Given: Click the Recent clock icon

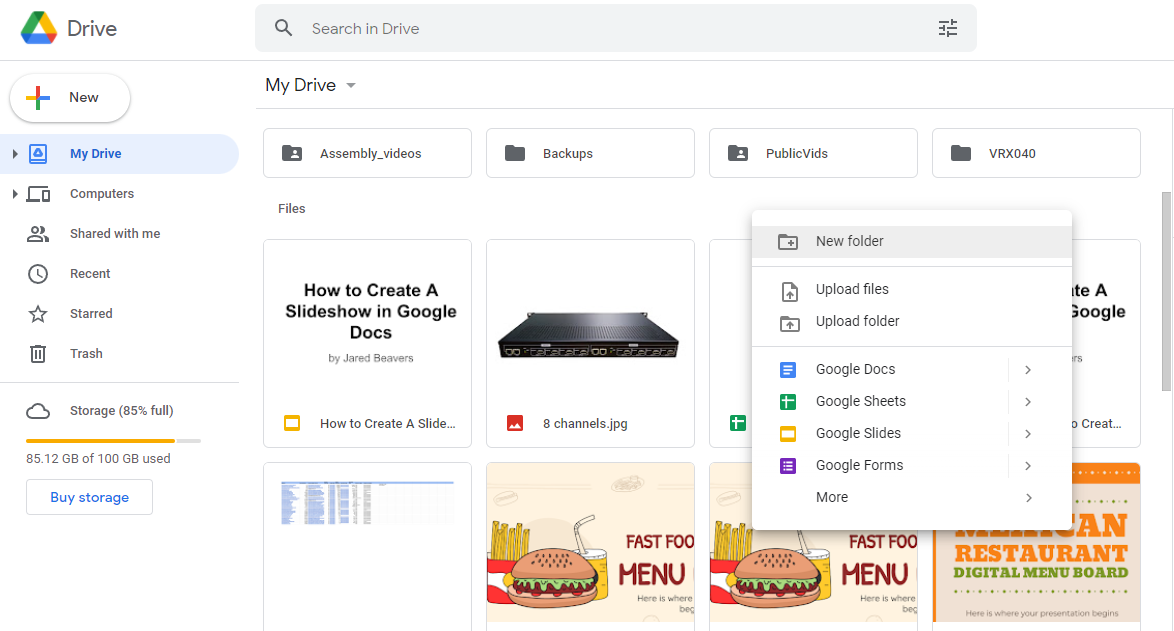Looking at the screenshot, I should point(38,274).
